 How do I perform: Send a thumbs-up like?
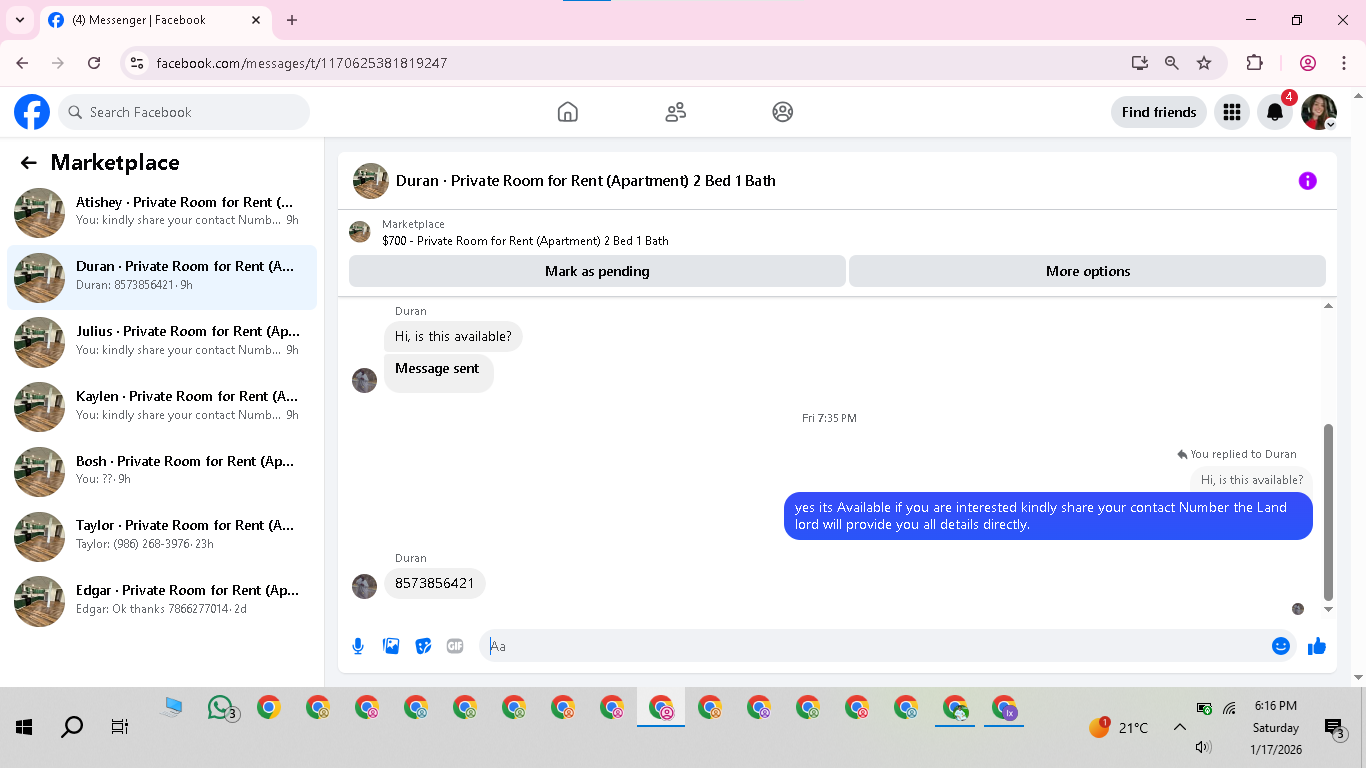click(1317, 646)
